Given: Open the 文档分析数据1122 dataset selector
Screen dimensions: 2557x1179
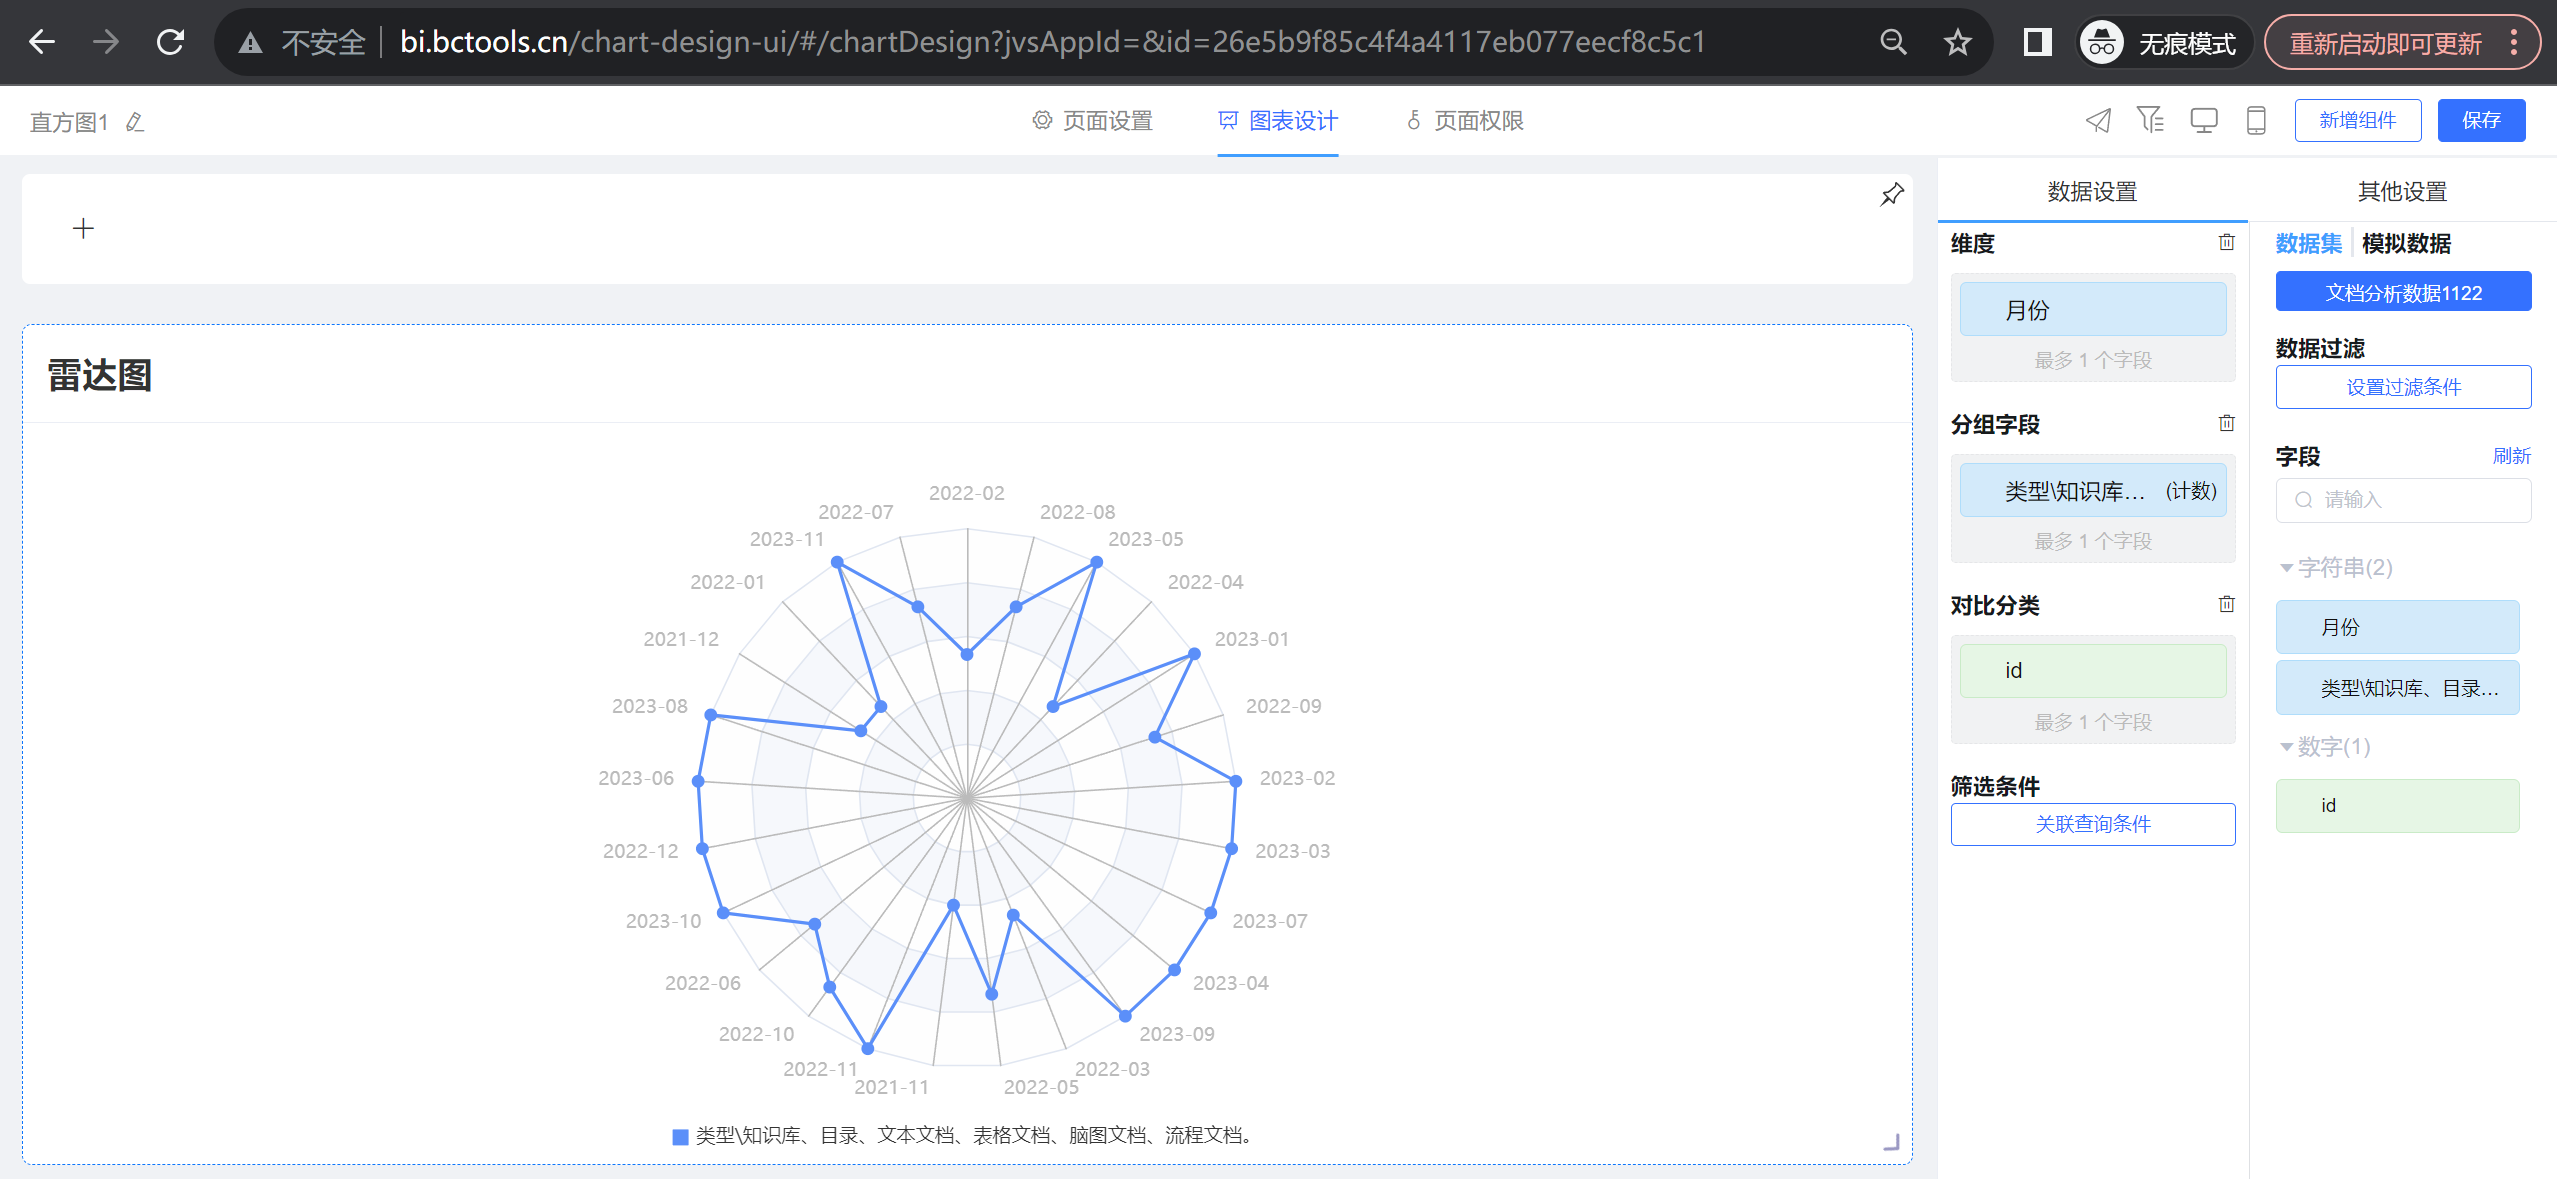Looking at the screenshot, I should coord(2402,293).
